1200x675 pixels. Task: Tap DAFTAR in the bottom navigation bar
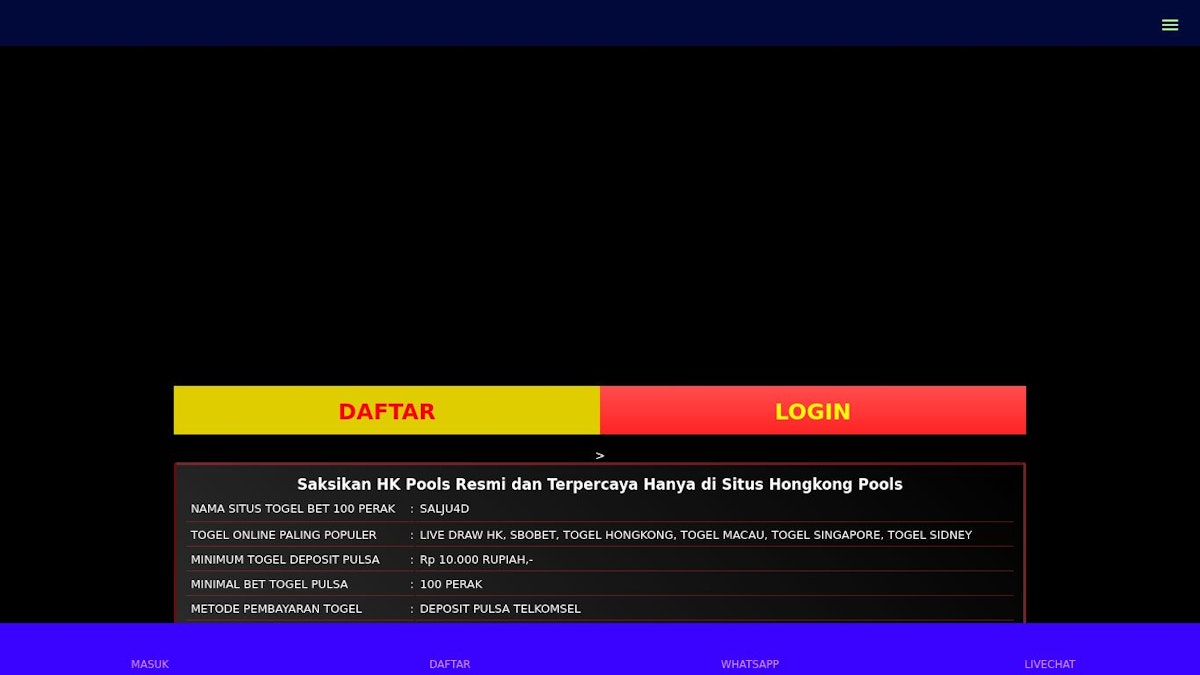tap(450, 663)
